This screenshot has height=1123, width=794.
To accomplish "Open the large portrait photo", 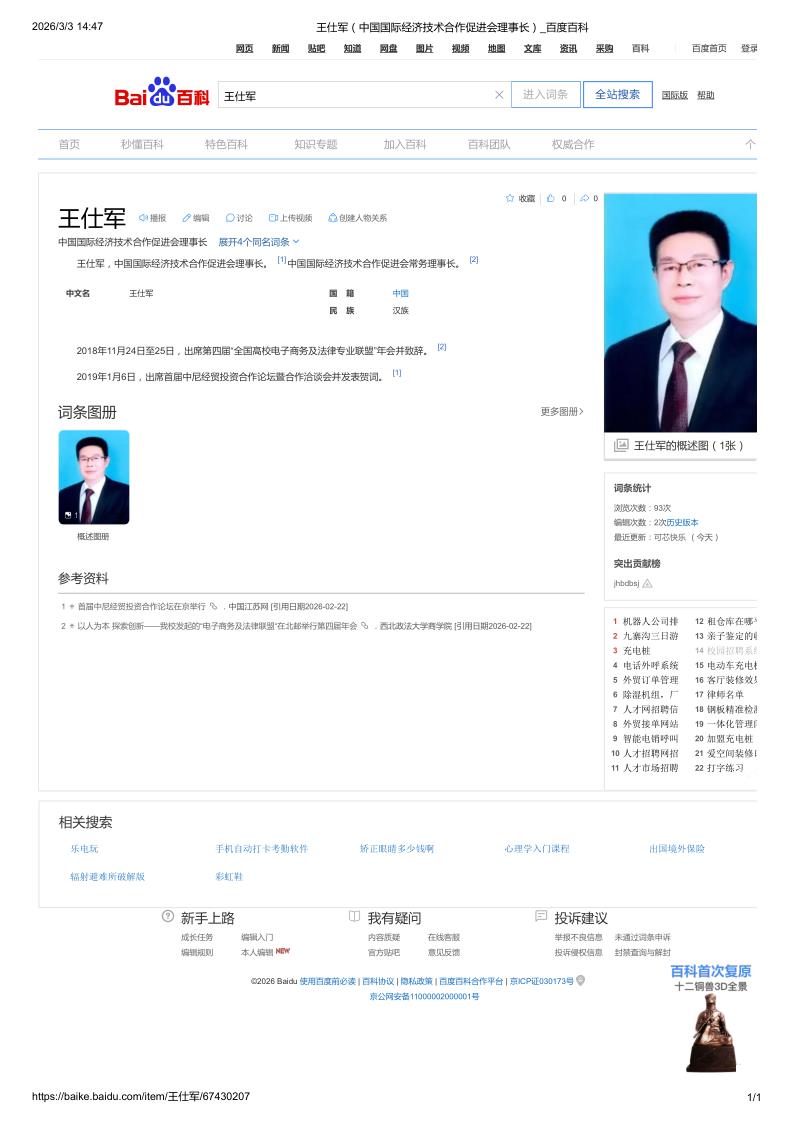I will click(x=680, y=312).
